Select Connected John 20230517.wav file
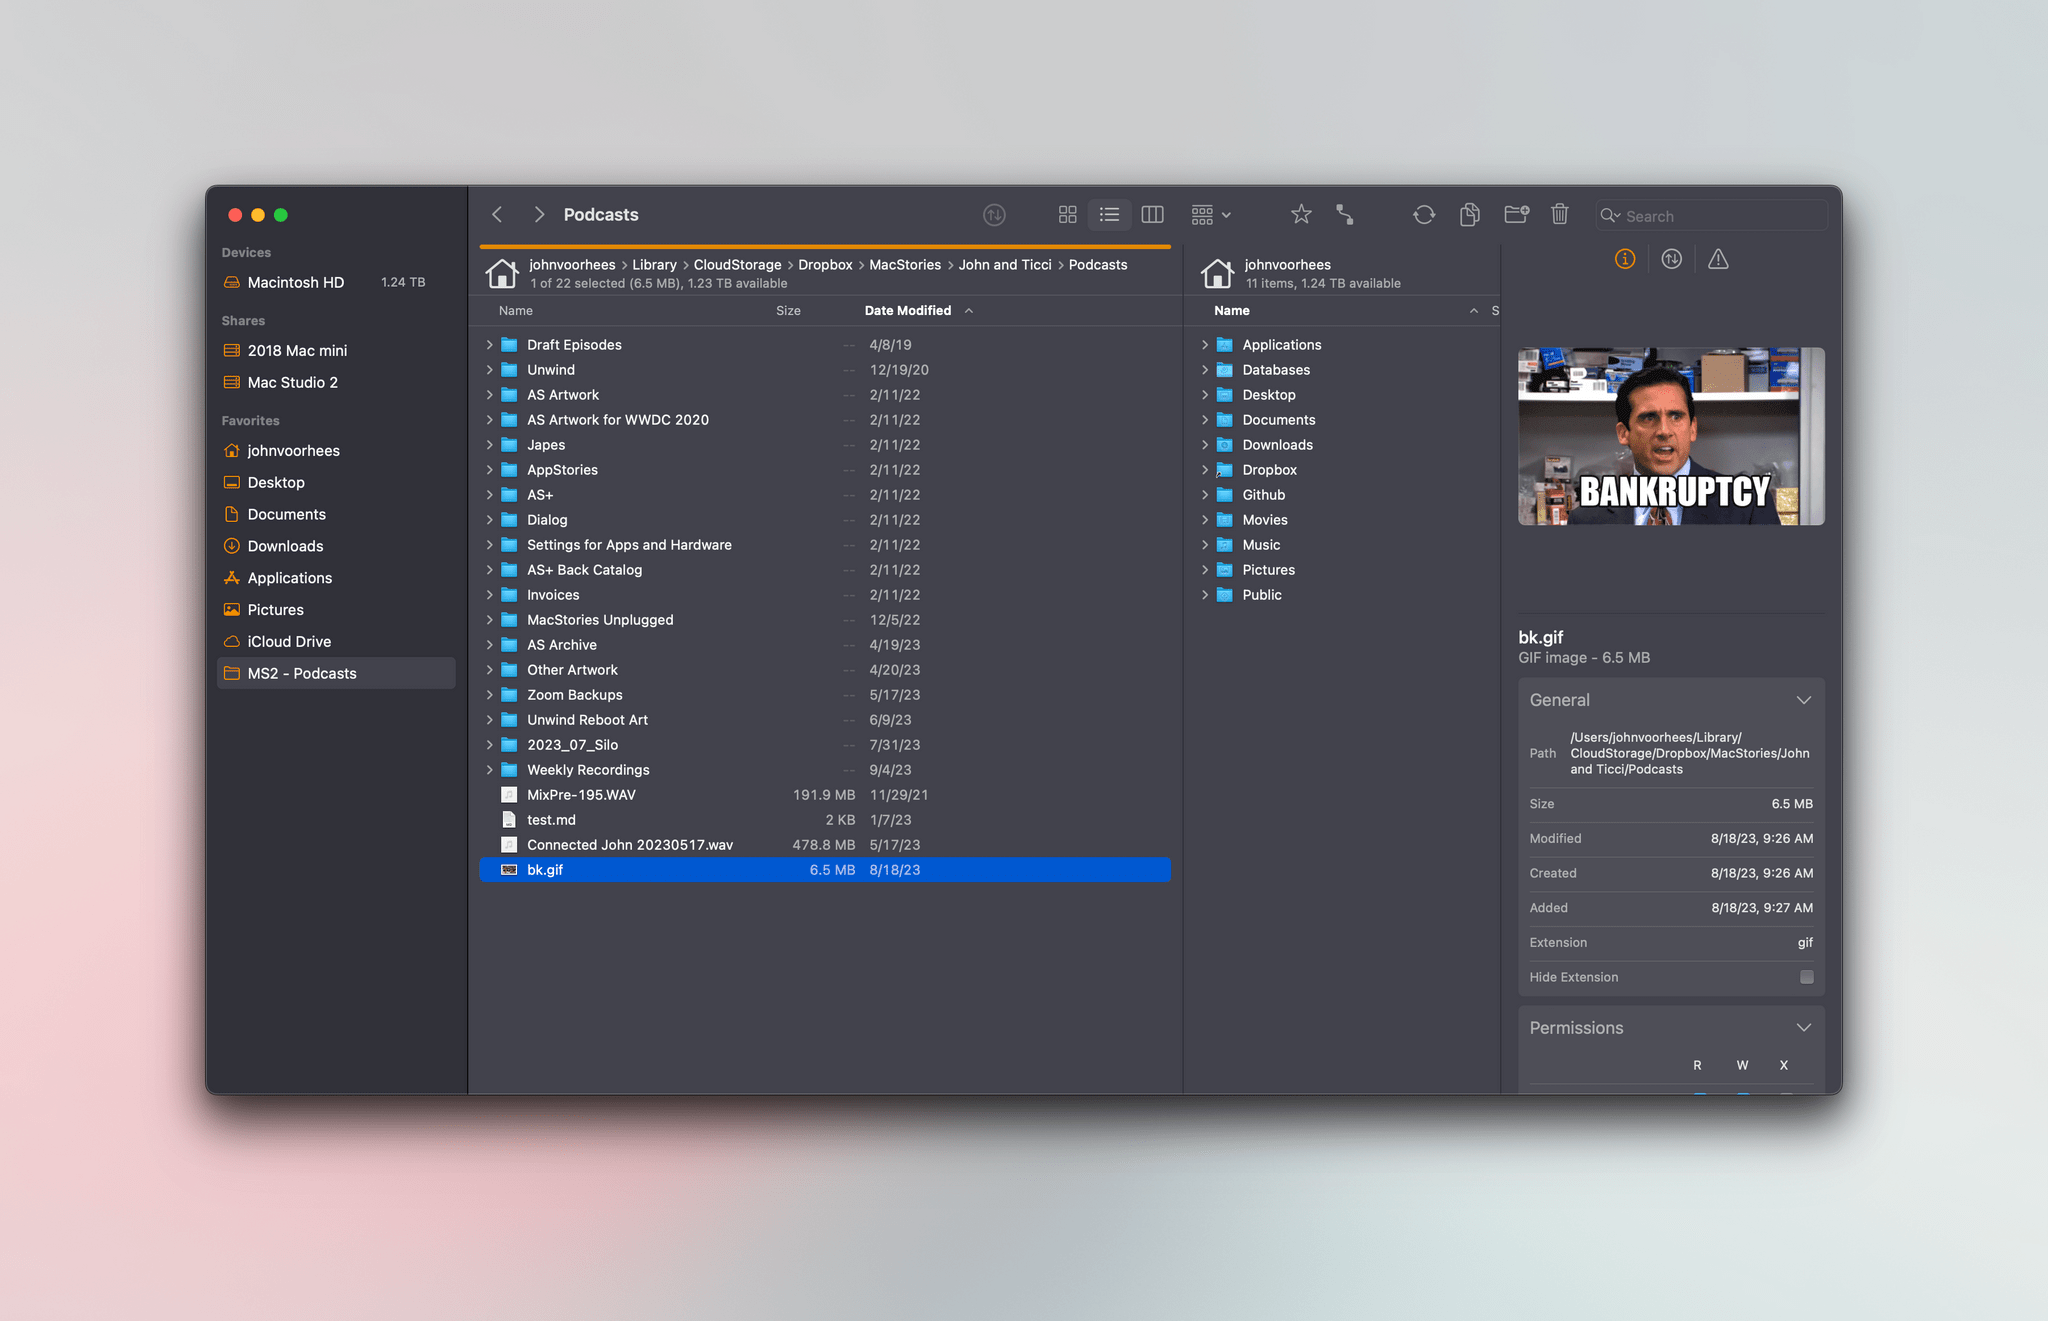2048x1321 pixels. 825,845
